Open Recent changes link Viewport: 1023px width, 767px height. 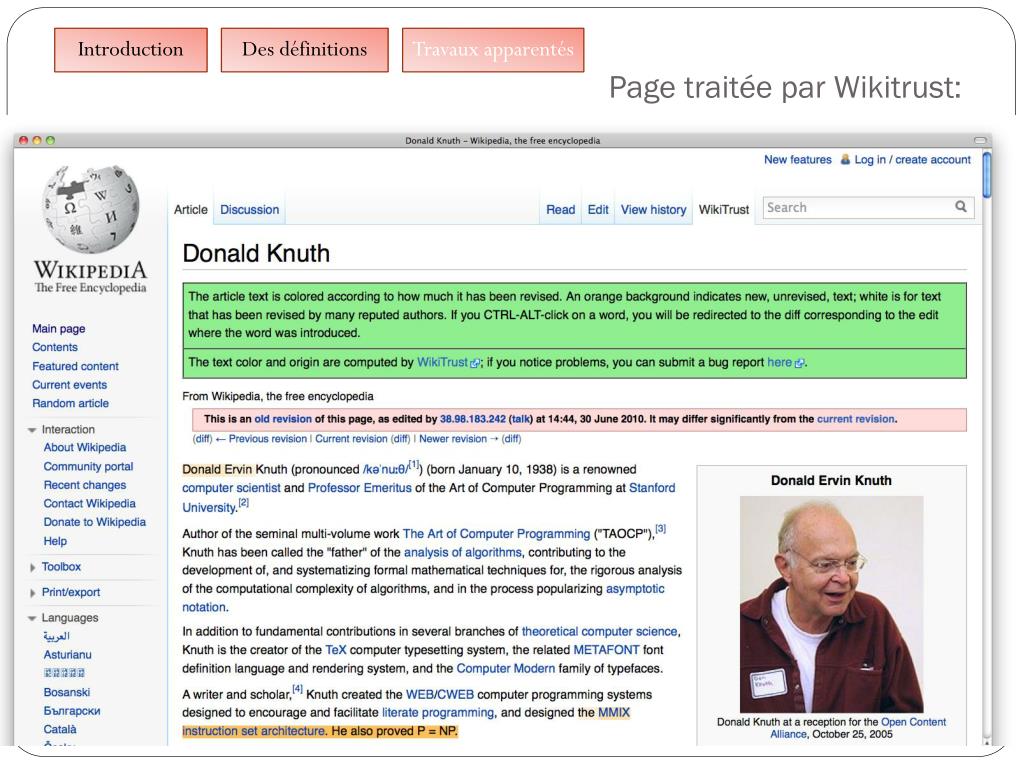click(85, 485)
